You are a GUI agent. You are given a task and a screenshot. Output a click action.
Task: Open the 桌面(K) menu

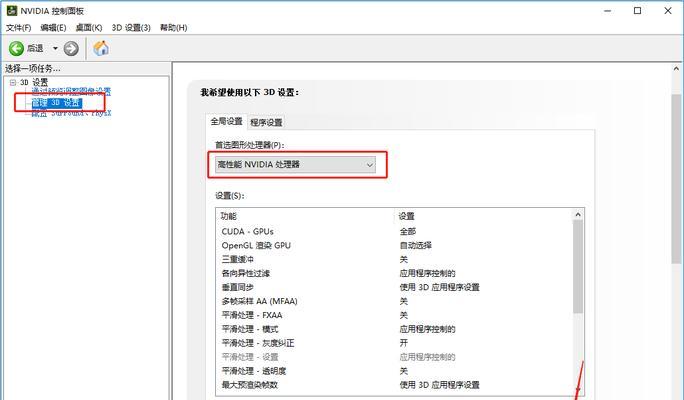(x=89, y=27)
